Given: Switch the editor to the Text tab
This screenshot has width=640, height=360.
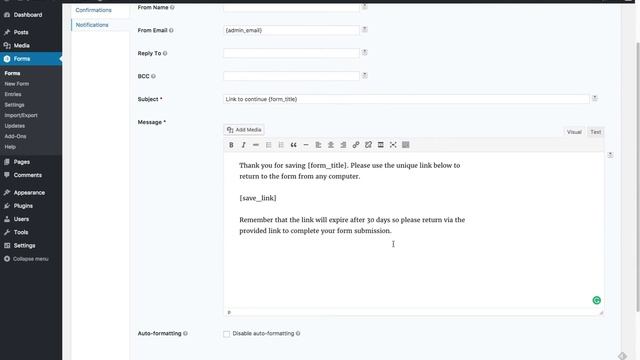Looking at the screenshot, I should click(x=596, y=132).
